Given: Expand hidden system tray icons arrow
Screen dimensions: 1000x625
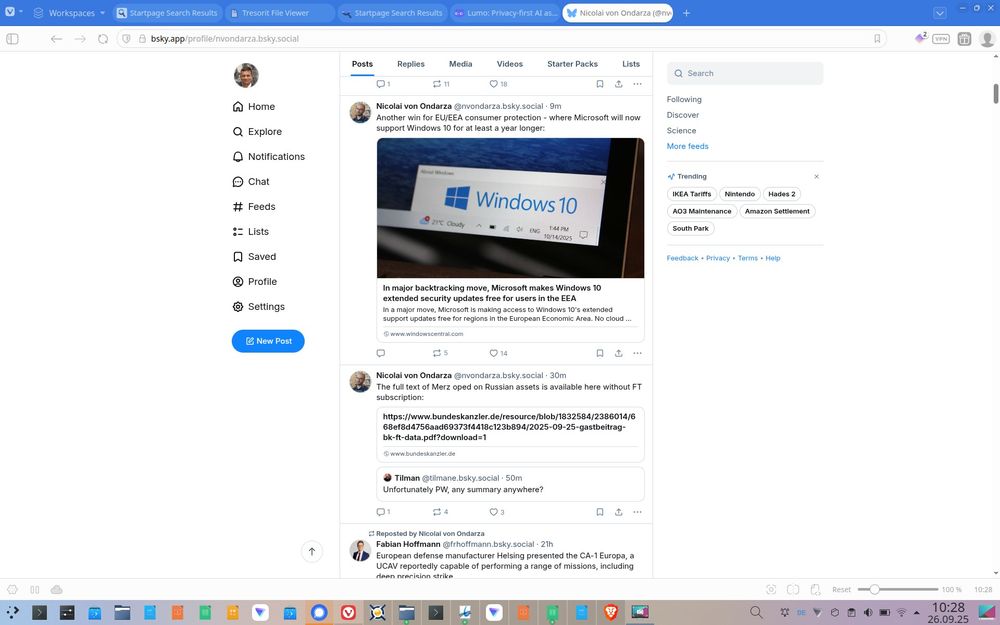Looking at the screenshot, I should [917, 612].
